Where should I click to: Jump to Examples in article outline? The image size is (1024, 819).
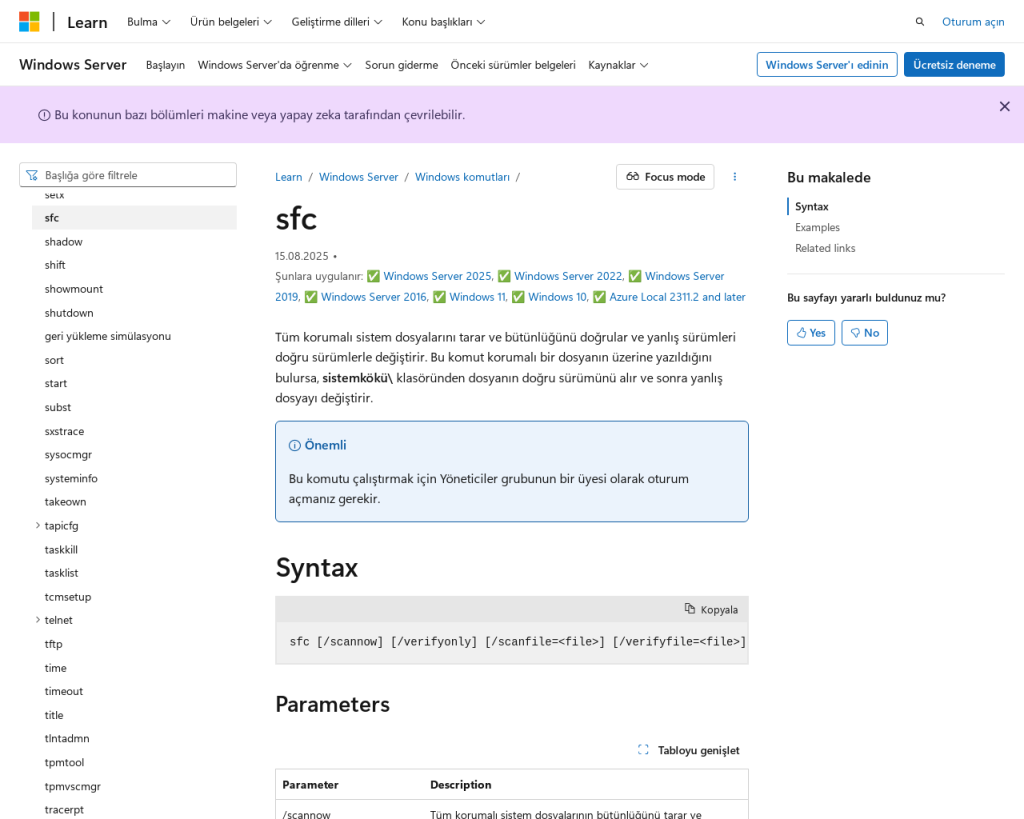click(x=817, y=227)
